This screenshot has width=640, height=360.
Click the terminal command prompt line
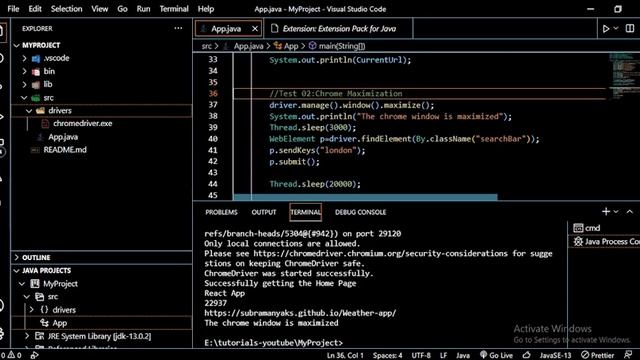273,343
